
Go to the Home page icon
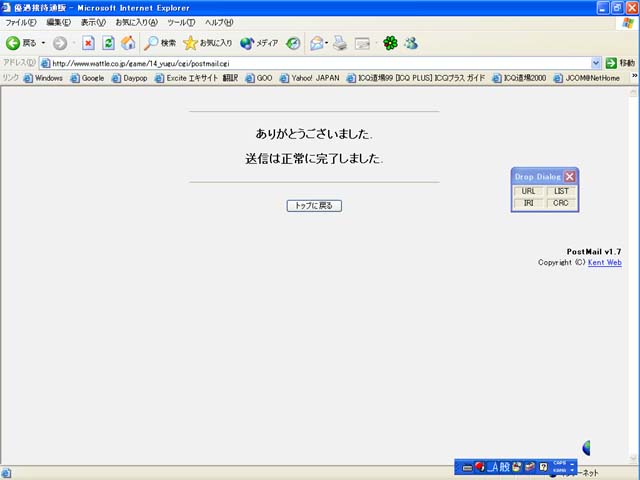click(128, 43)
